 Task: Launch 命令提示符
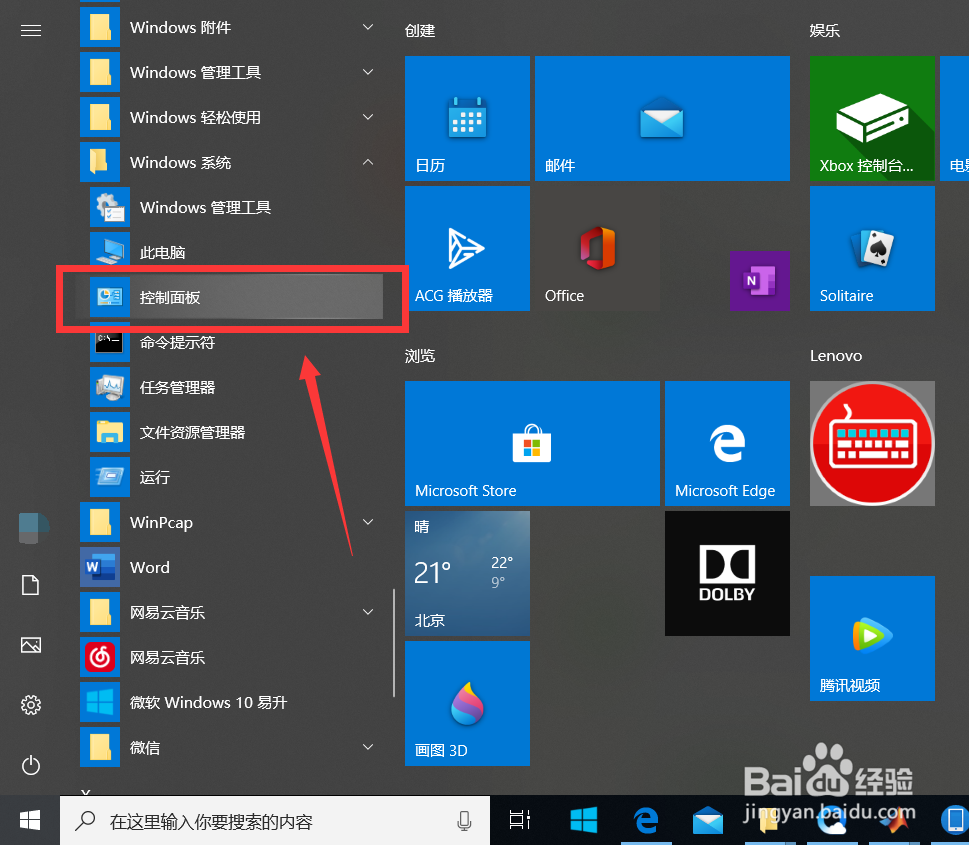point(235,342)
